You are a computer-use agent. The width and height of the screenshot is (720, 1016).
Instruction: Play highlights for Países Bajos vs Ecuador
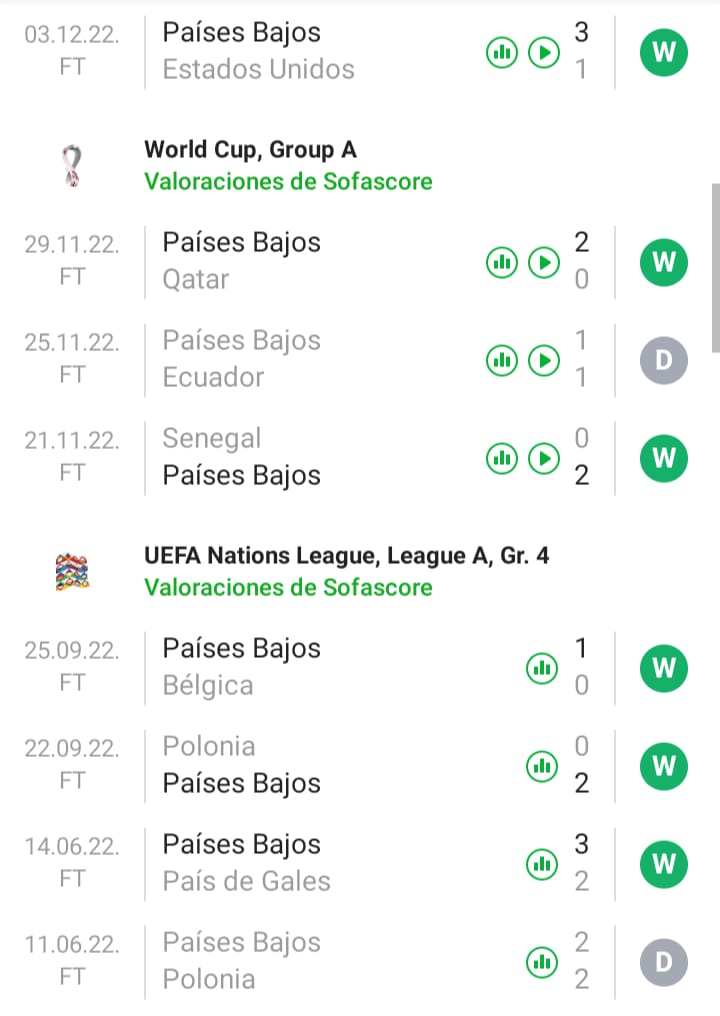tap(543, 359)
